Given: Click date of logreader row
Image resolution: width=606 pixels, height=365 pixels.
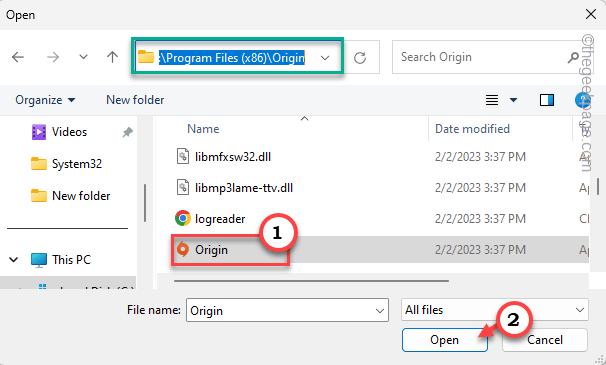Looking at the screenshot, I should click(x=480, y=219).
